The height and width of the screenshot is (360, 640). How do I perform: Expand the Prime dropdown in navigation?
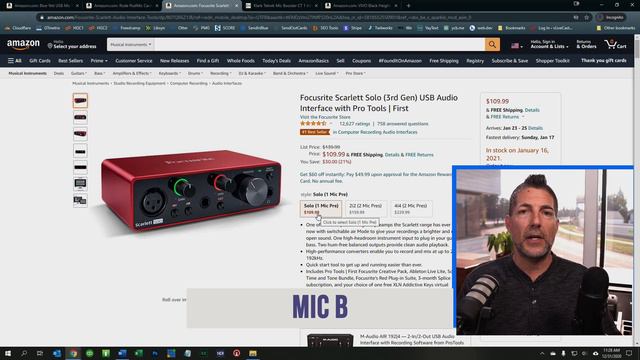click(x=99, y=60)
